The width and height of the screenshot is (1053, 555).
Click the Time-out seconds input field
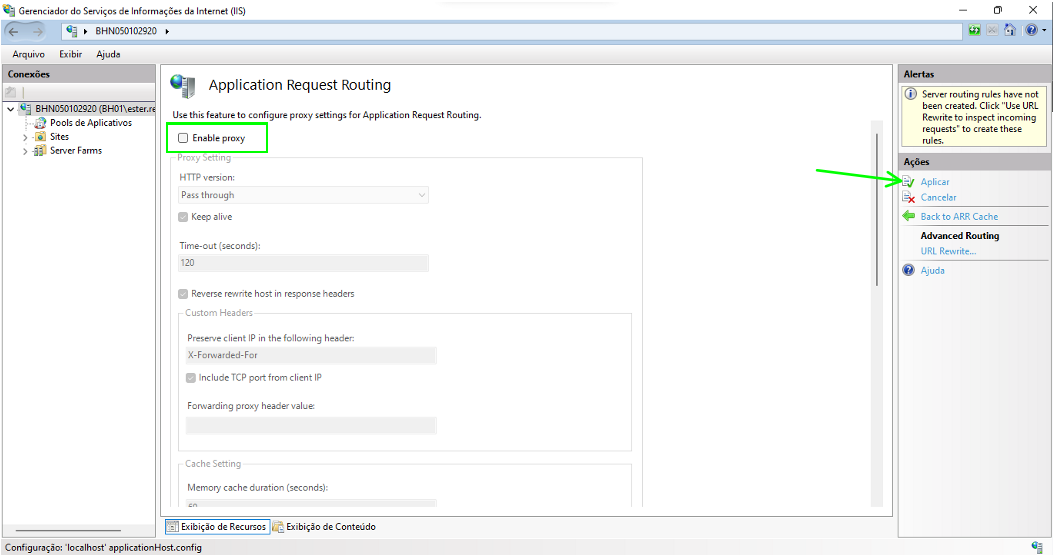pyautogui.click(x=303, y=263)
